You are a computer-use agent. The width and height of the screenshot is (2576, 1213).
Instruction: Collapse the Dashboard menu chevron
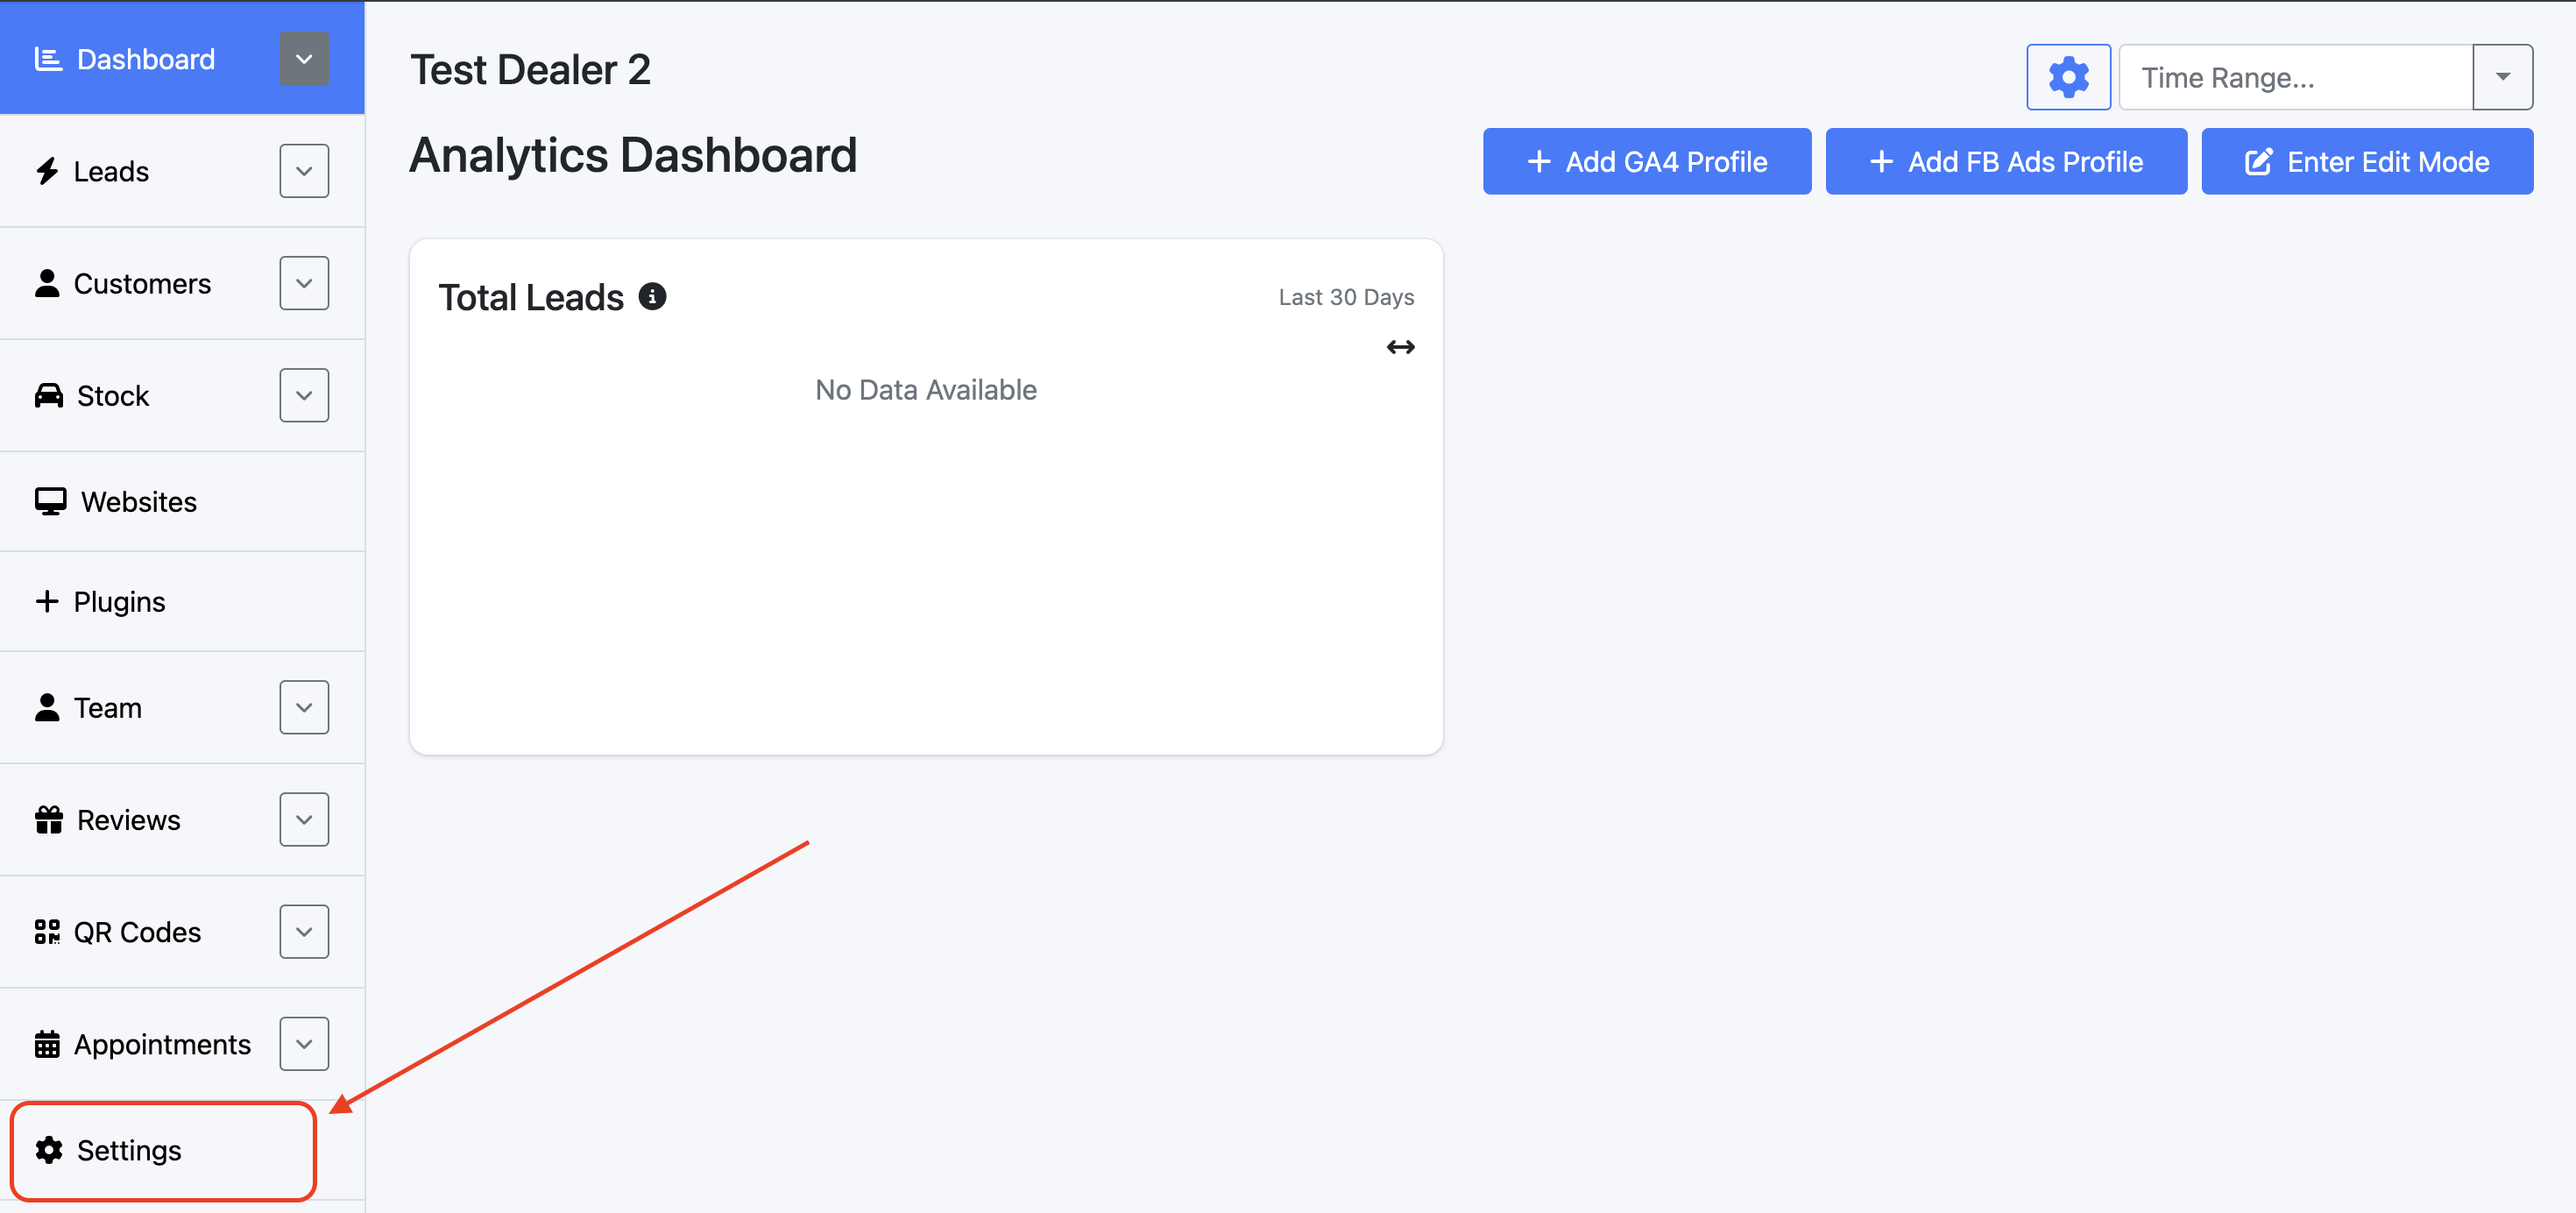pos(304,59)
